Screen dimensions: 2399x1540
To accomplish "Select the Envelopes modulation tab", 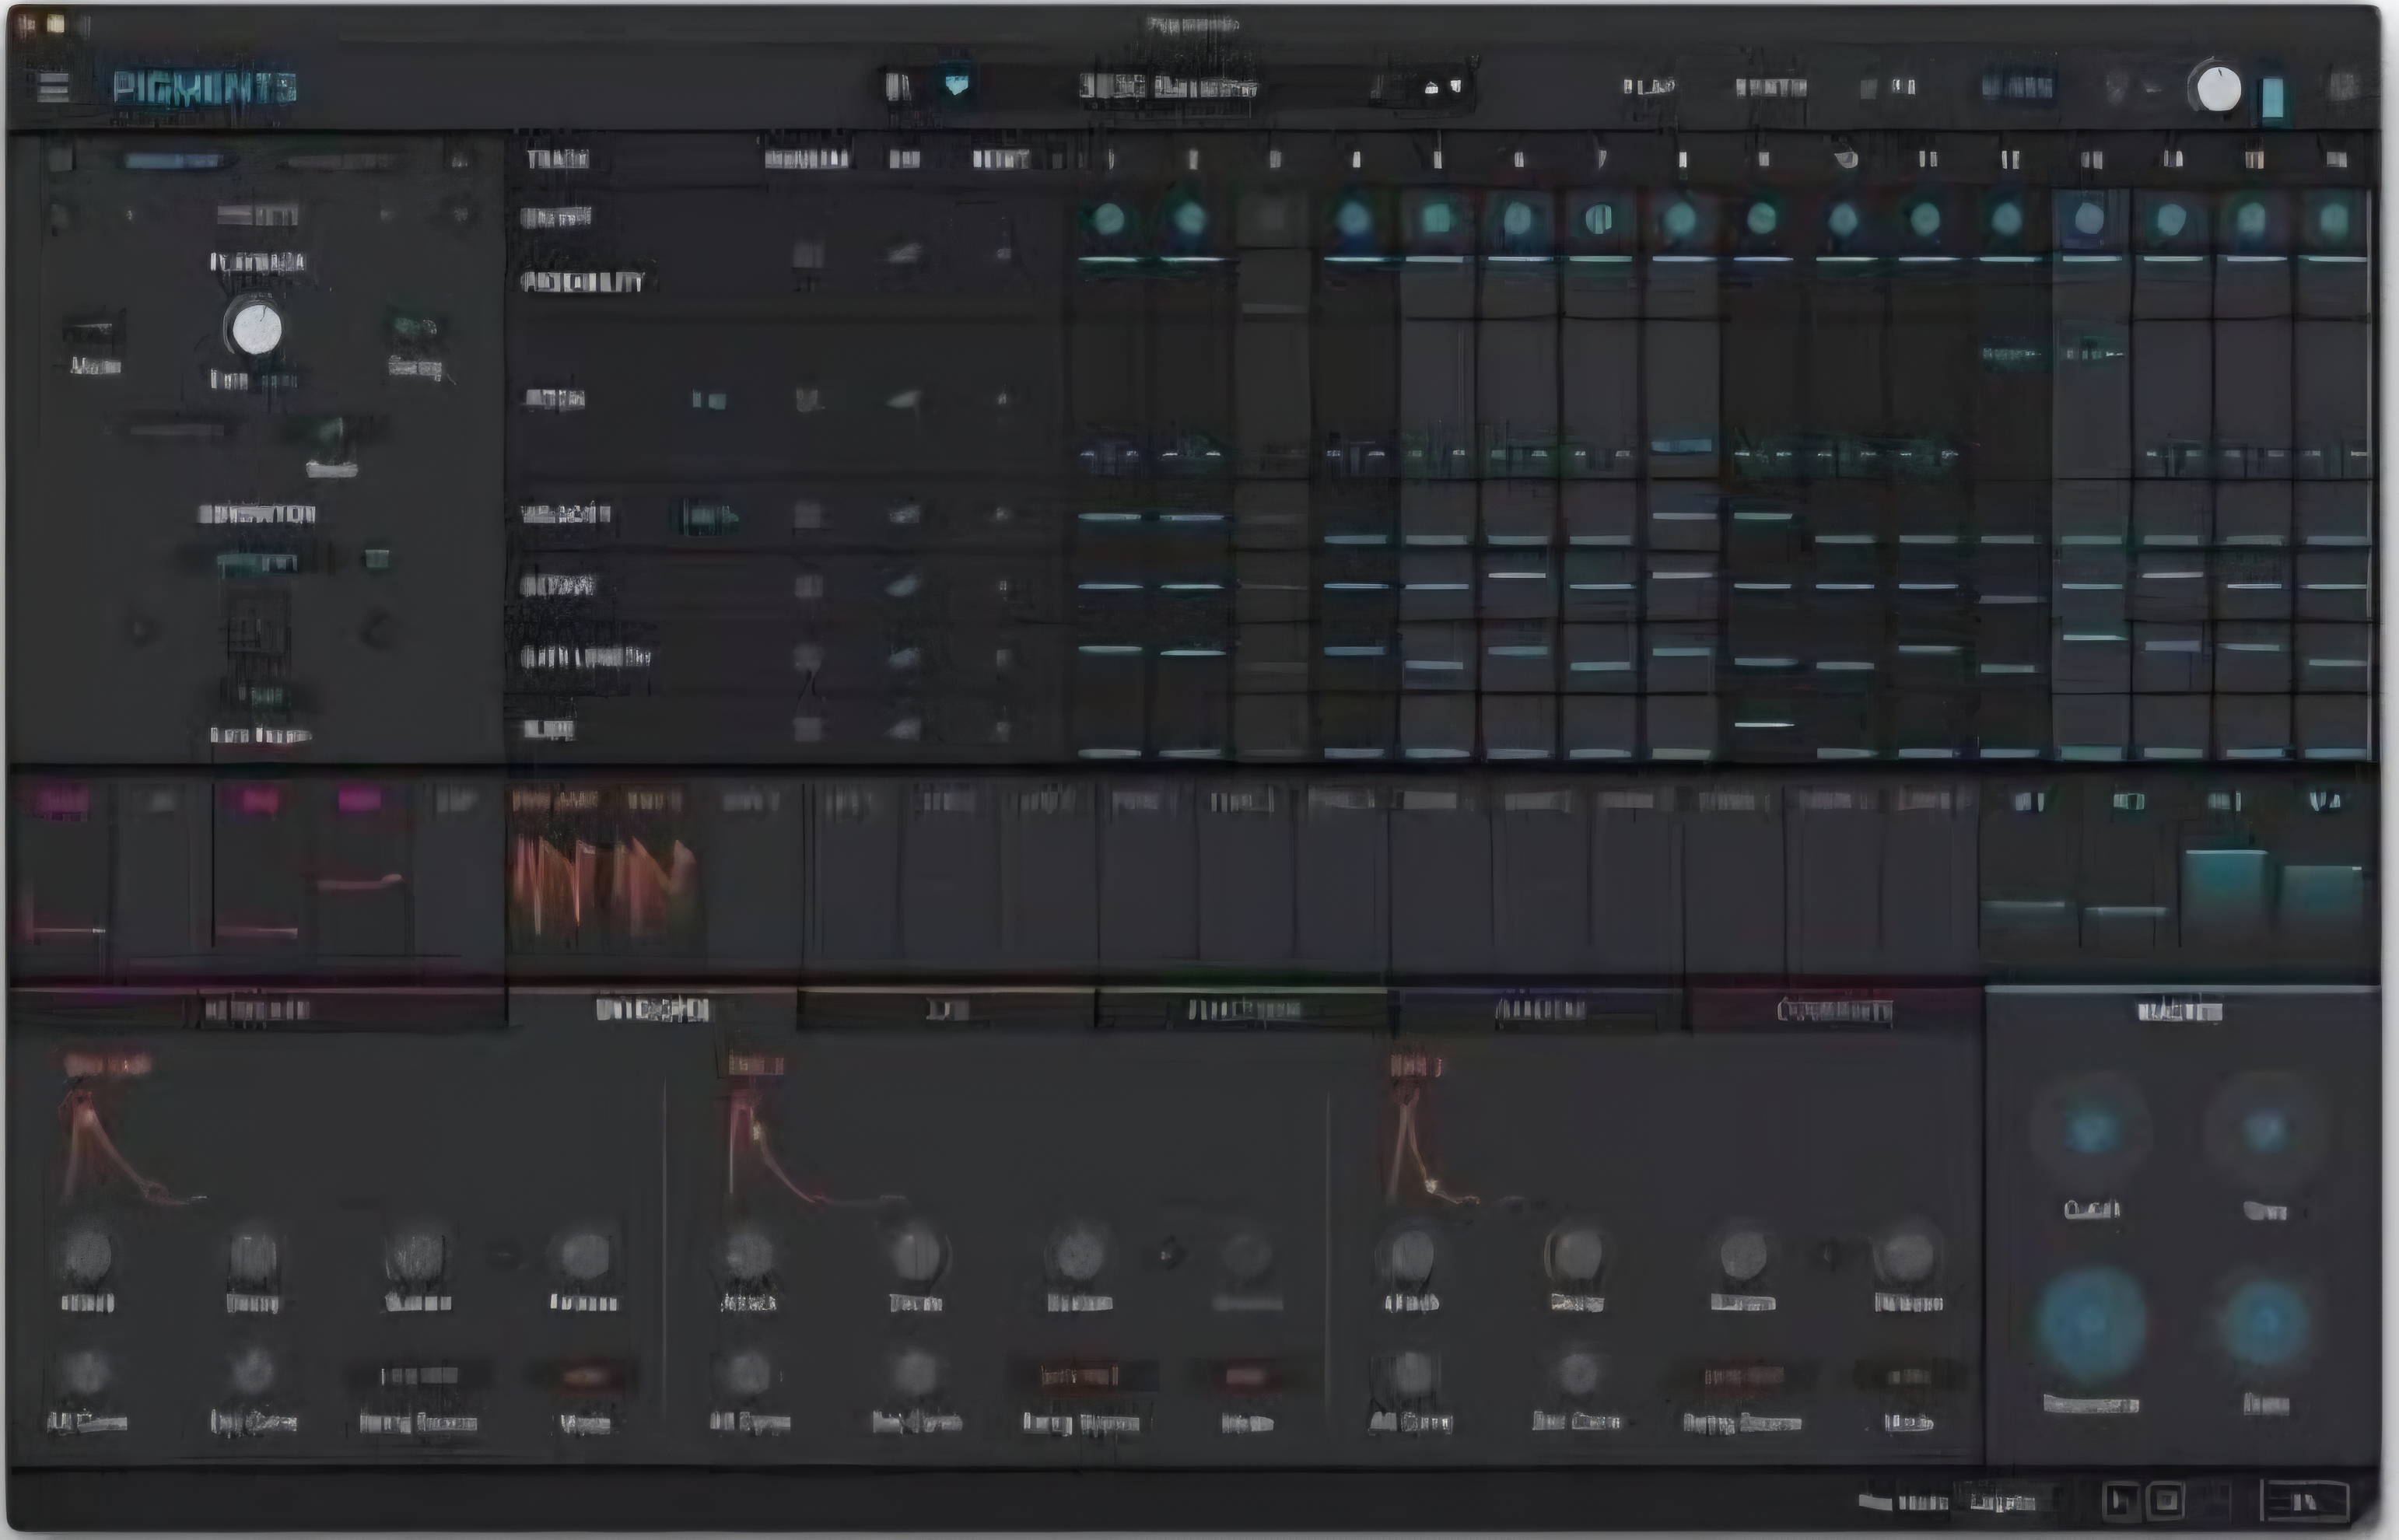I will (x=653, y=1009).
